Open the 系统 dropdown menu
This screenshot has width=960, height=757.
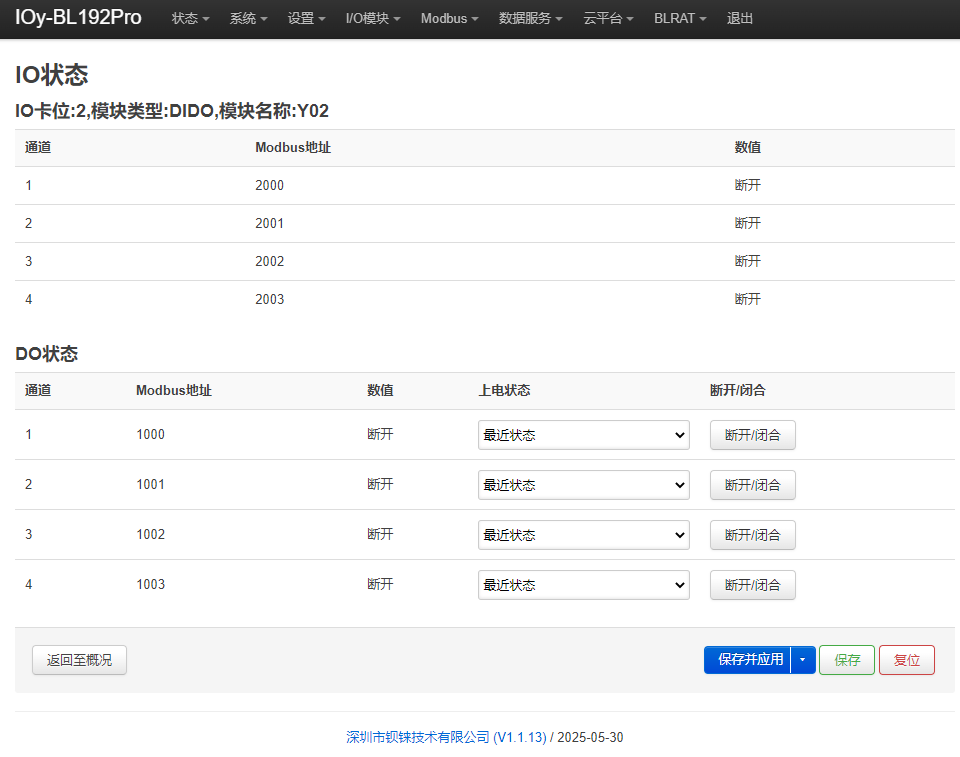click(248, 18)
